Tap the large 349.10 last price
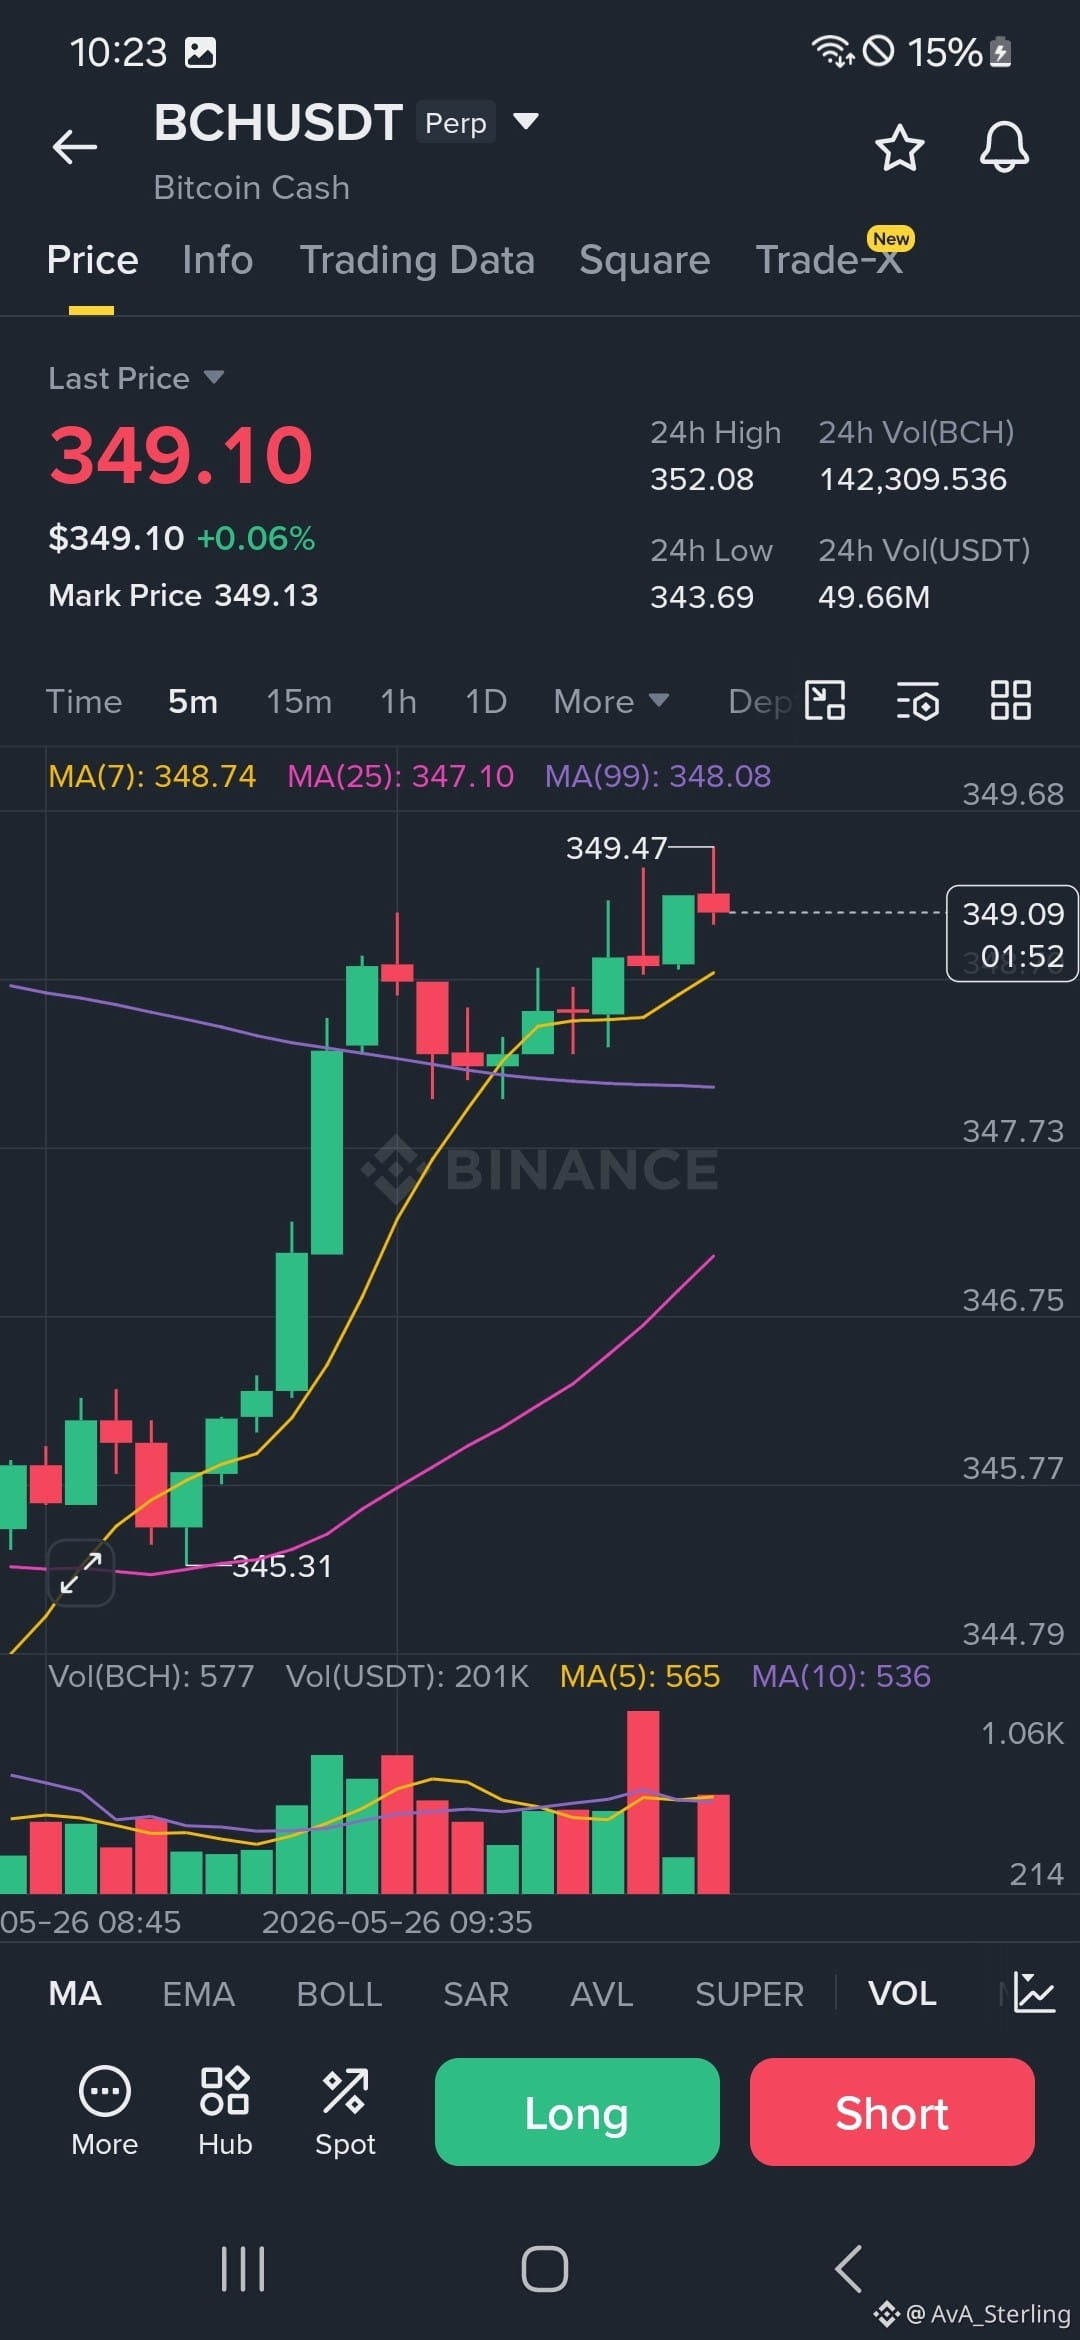The width and height of the screenshot is (1080, 2340). (181, 455)
